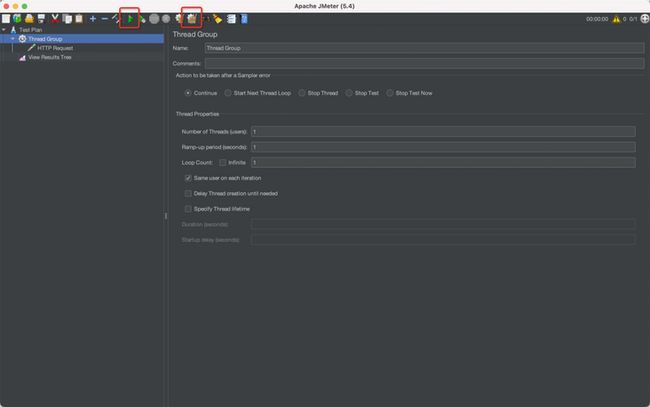Click the yellow warning log icon
Viewport: 650px width, 407px height.
616,19
